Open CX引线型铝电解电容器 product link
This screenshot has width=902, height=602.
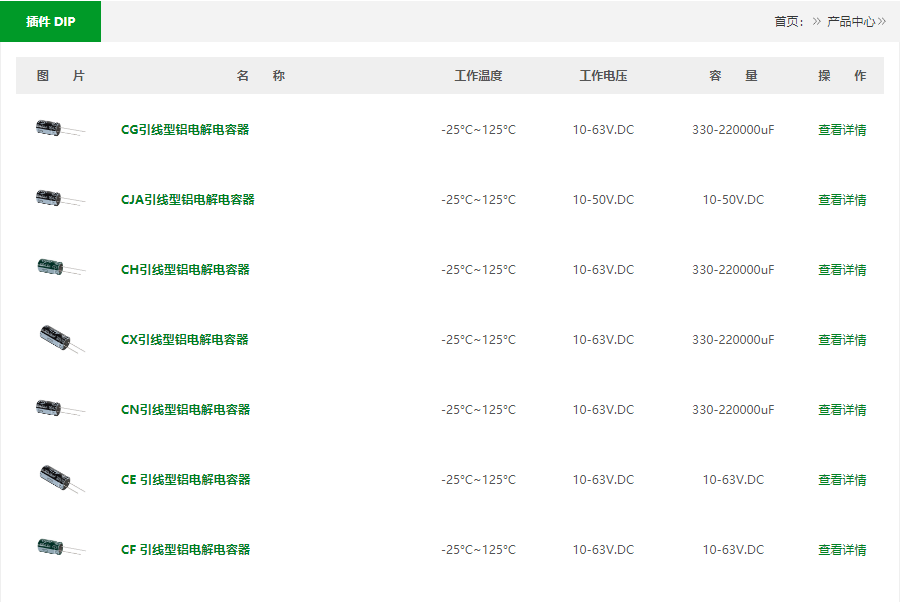[185, 340]
